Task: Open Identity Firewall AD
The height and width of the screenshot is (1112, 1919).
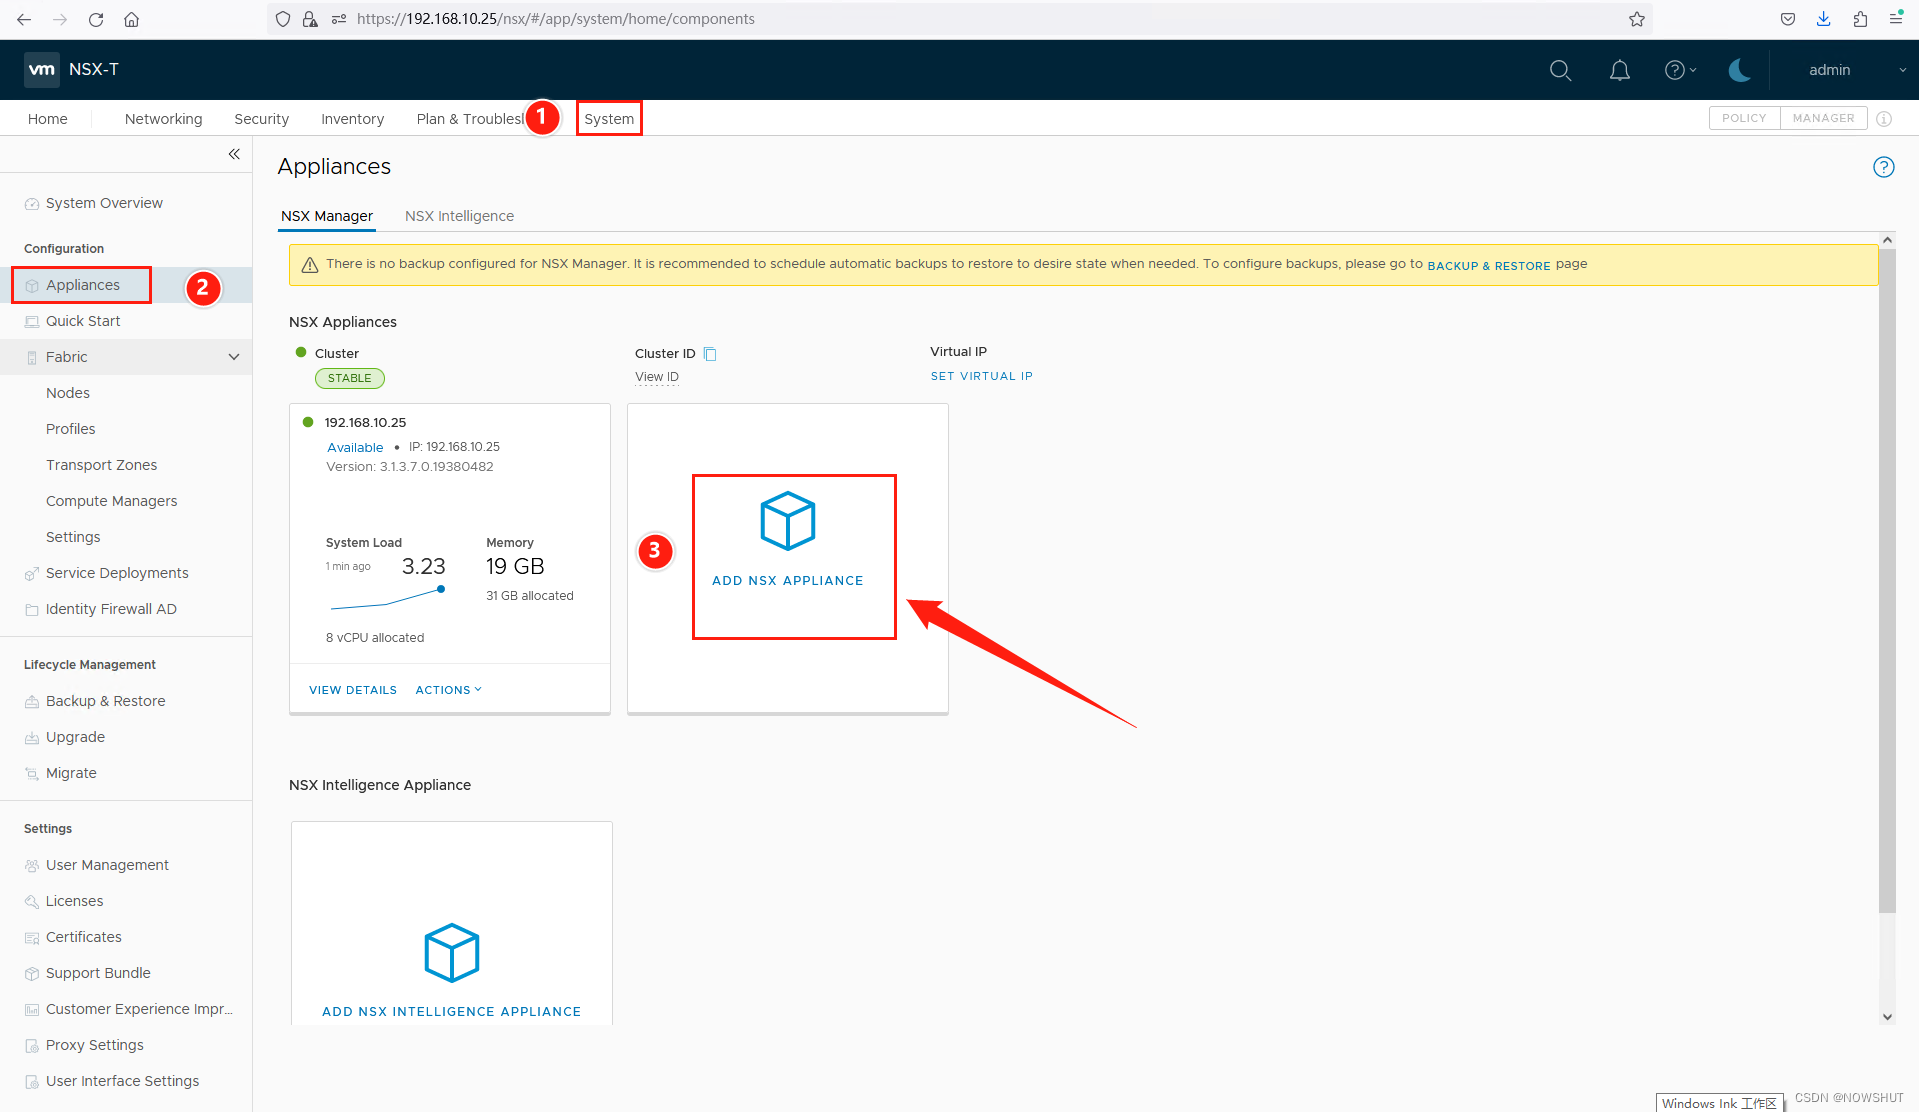Action: (x=111, y=609)
